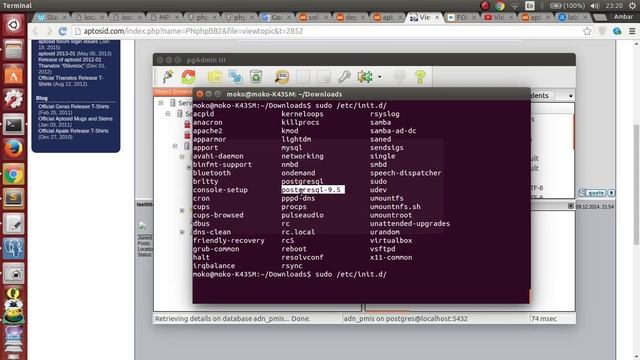Bookmark the page with star icon
The image size is (640, 360).
pyautogui.click(x=587, y=31)
